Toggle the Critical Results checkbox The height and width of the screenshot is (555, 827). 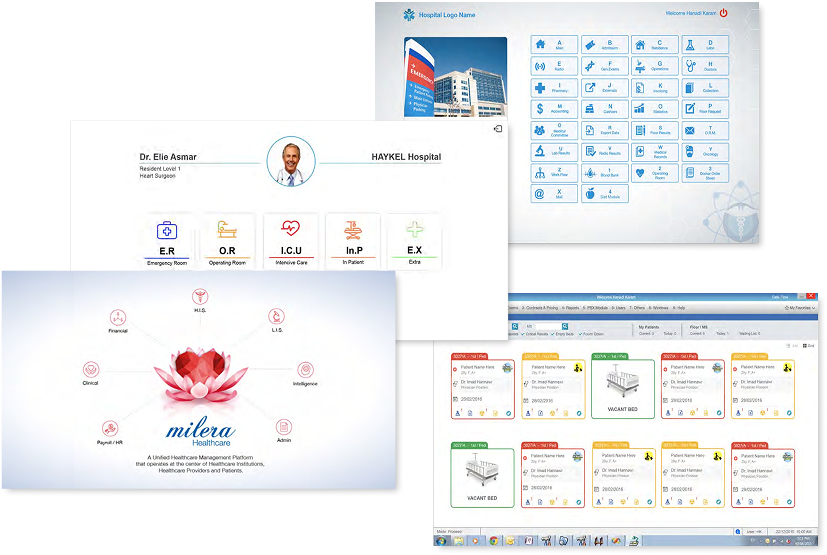523,334
